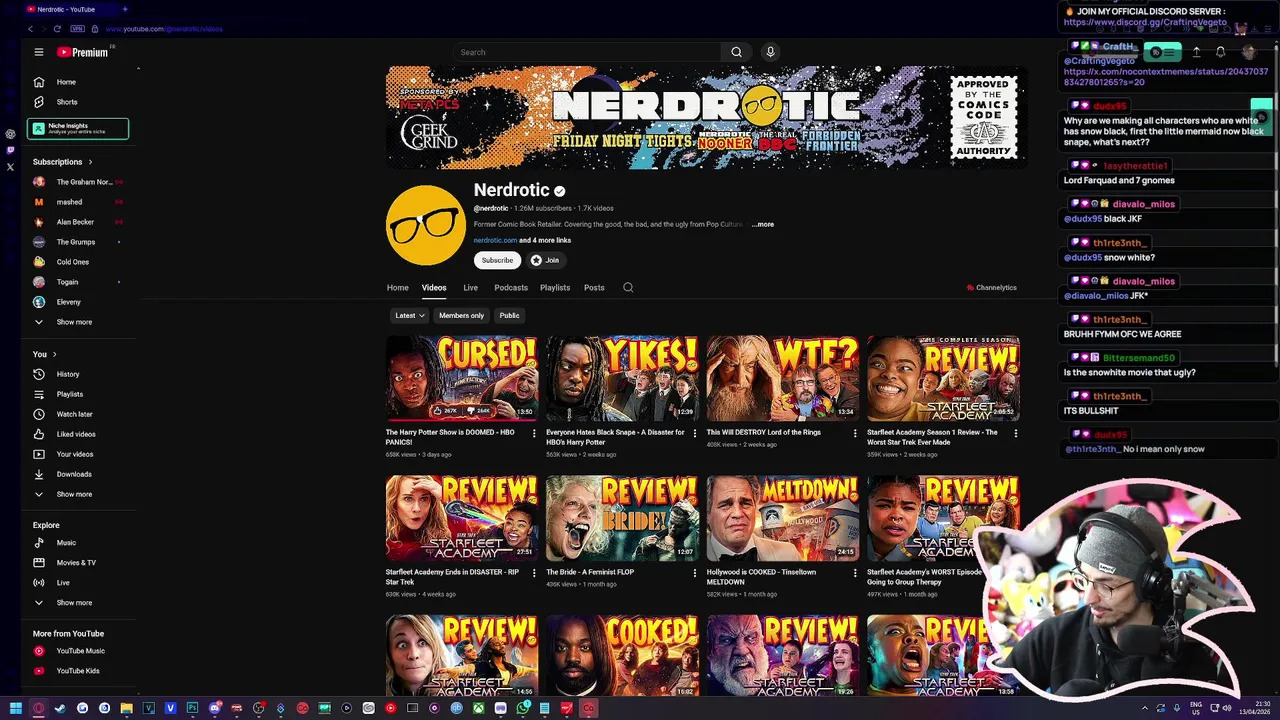The height and width of the screenshot is (720, 1280).
Task: Switch to the Posts tab
Action: pyautogui.click(x=594, y=288)
